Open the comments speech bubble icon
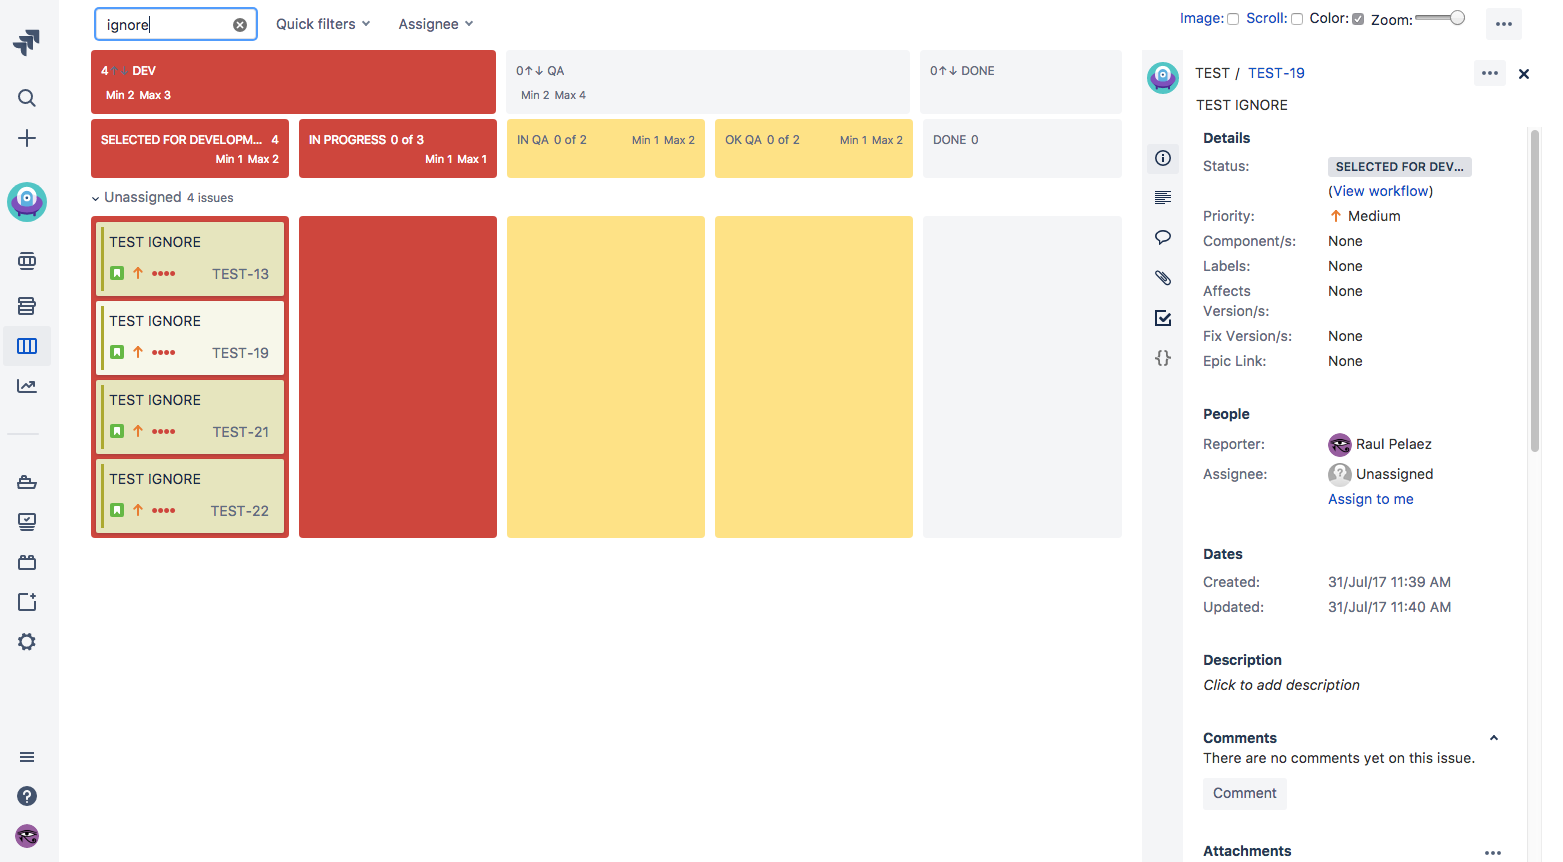Screen dimensions: 1563x862 tap(1163, 238)
